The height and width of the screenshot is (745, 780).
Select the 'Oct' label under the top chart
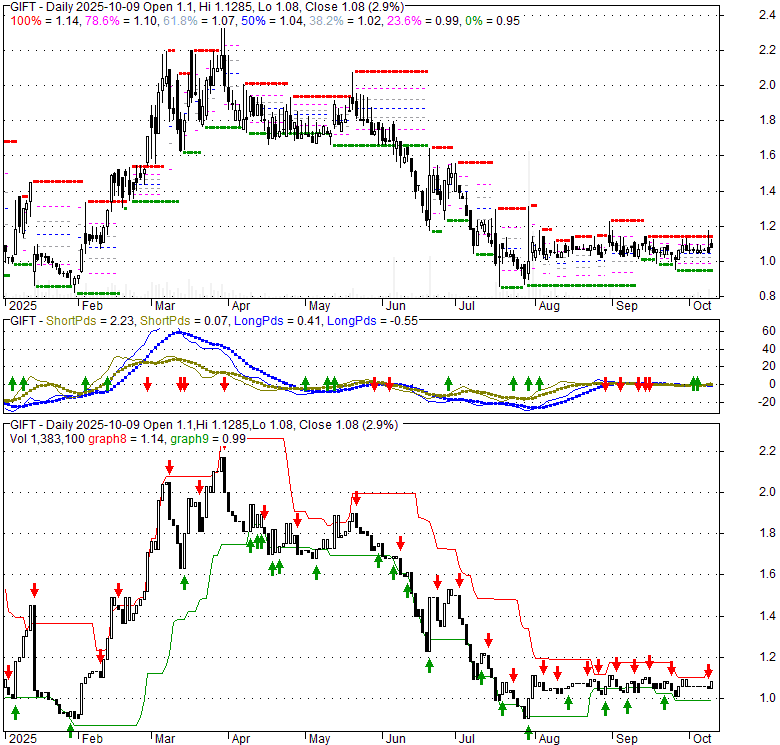702,306
